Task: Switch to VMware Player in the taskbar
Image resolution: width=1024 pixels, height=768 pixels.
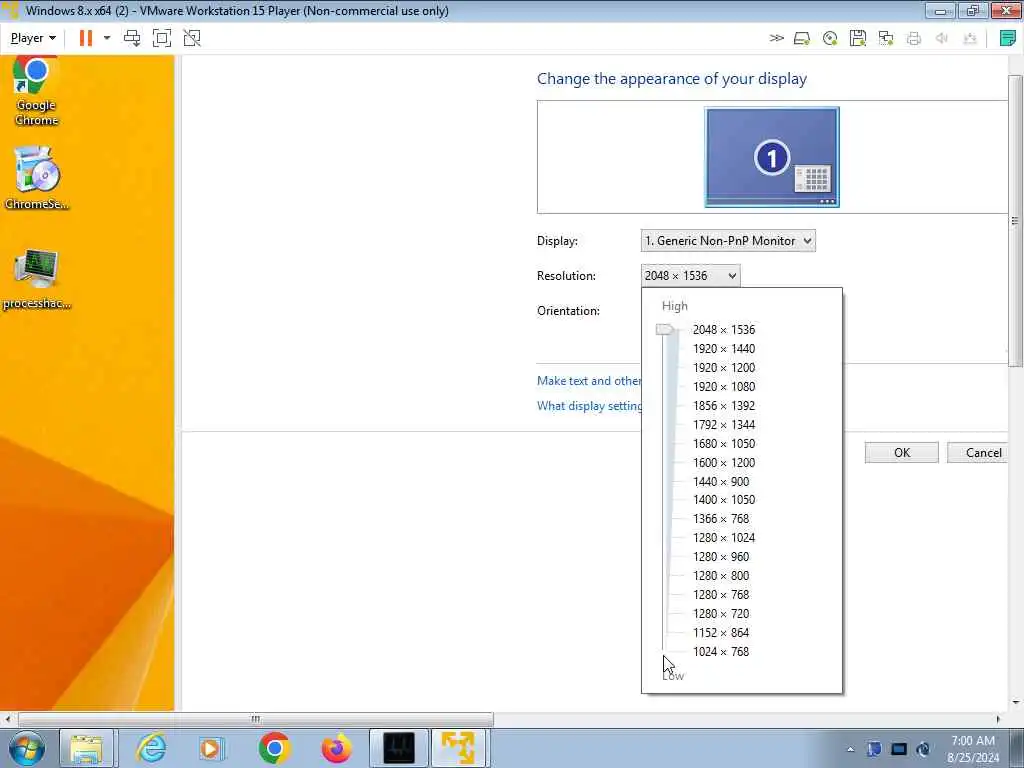Action: [458, 748]
